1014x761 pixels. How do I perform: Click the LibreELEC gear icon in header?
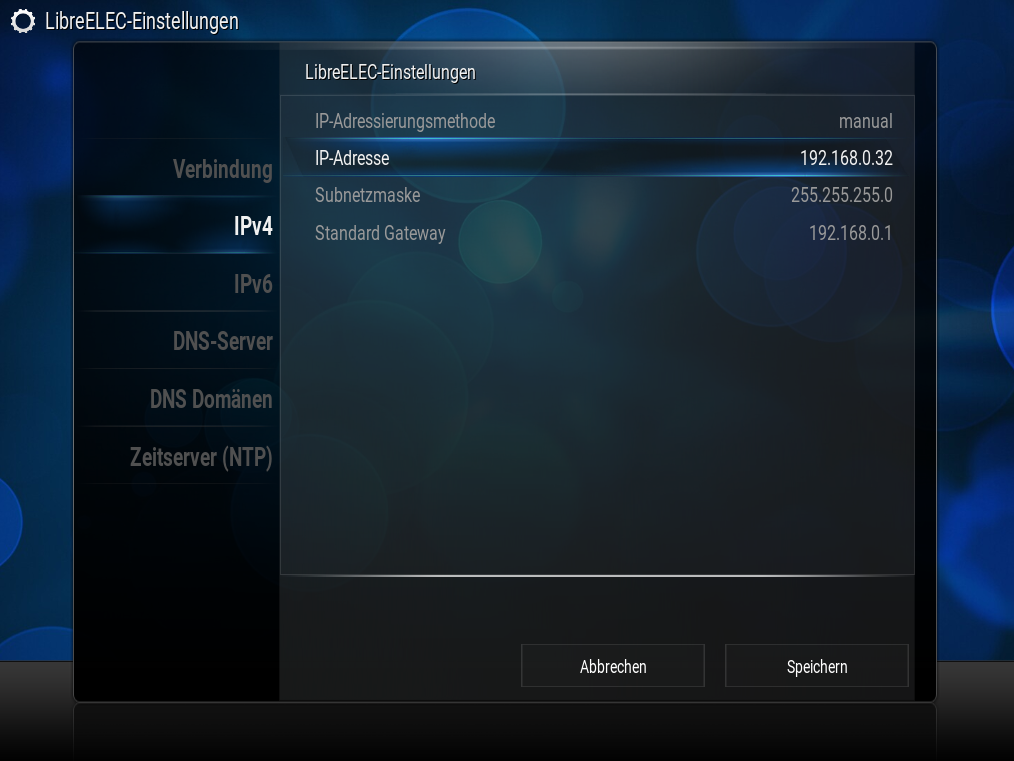[23, 21]
